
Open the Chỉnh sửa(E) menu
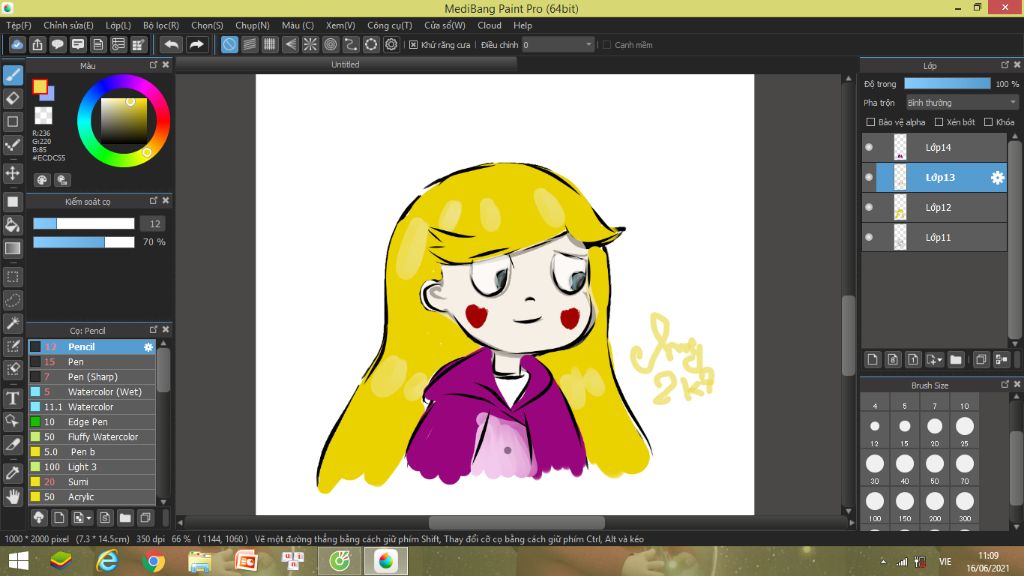69,25
